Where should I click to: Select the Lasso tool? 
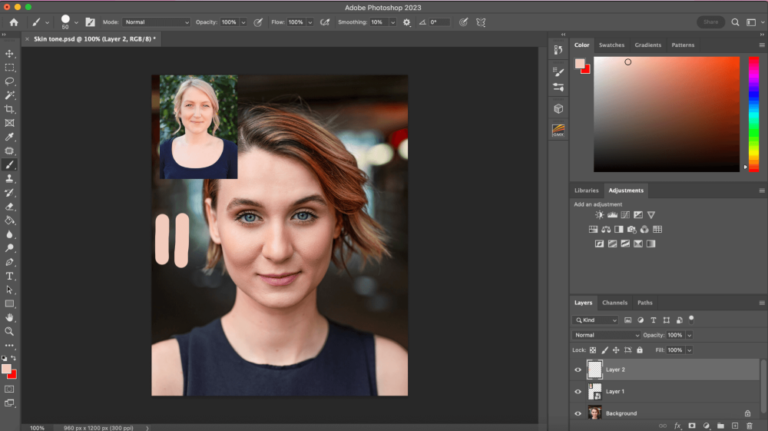tap(9, 81)
